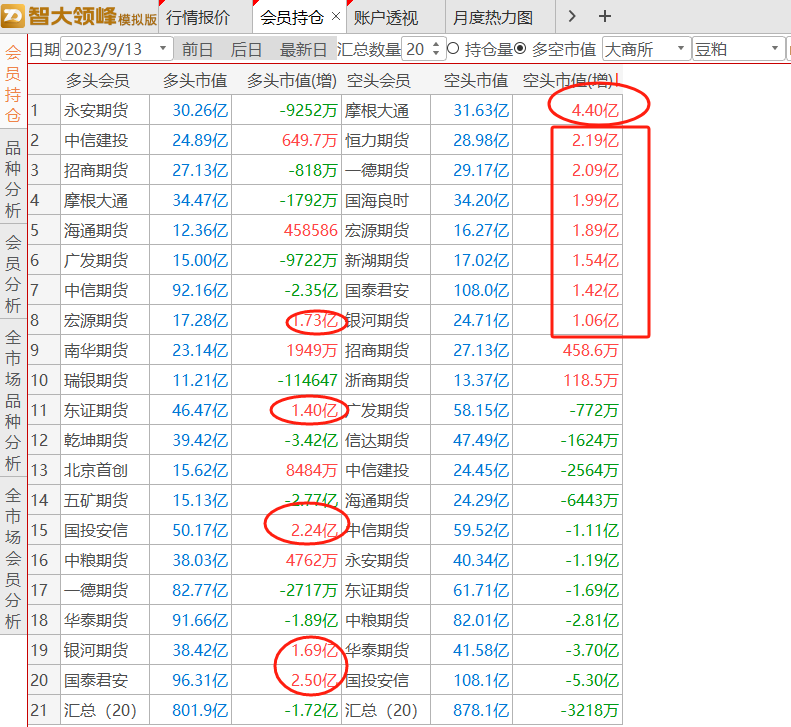Viewport: 791px width, 727px height.
Task: Click the value 27.13亿 in row 3 多头市值
Action: (x=200, y=171)
